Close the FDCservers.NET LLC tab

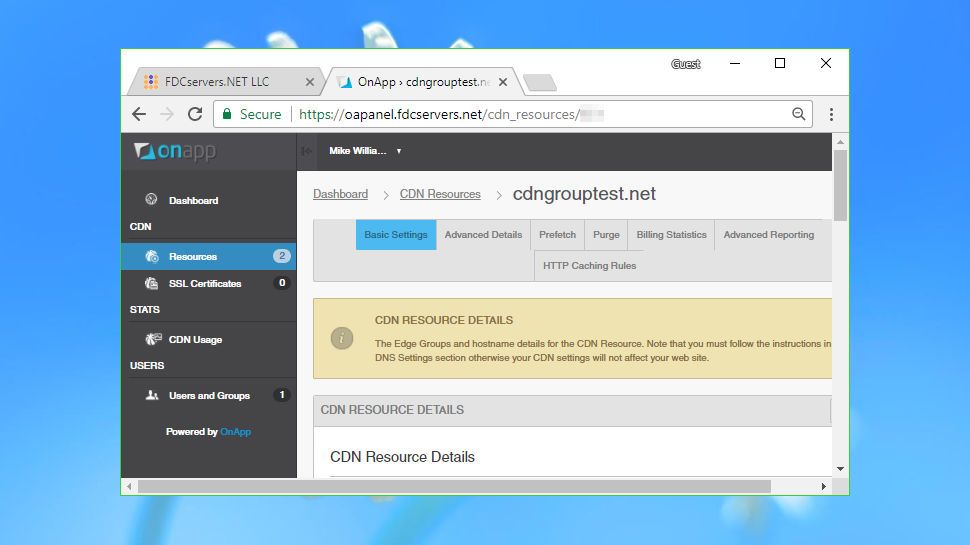309,82
